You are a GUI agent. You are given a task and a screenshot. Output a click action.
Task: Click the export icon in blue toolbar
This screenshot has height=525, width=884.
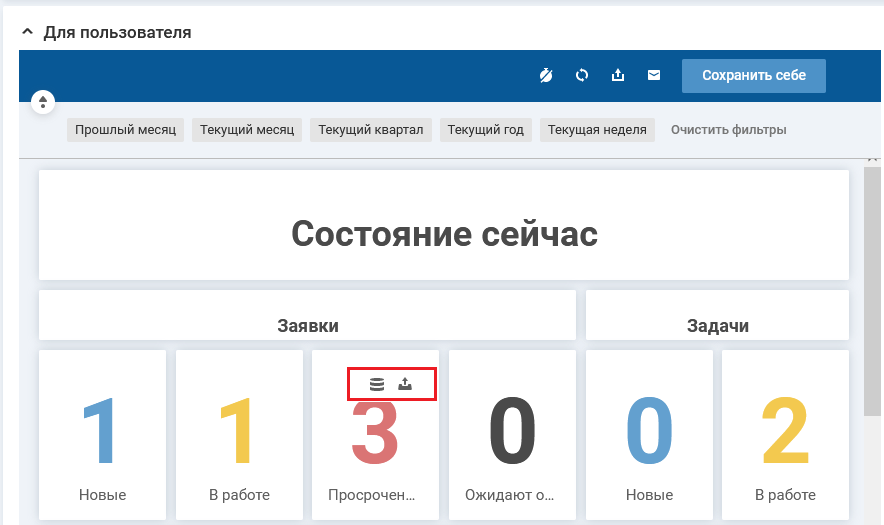[618, 75]
